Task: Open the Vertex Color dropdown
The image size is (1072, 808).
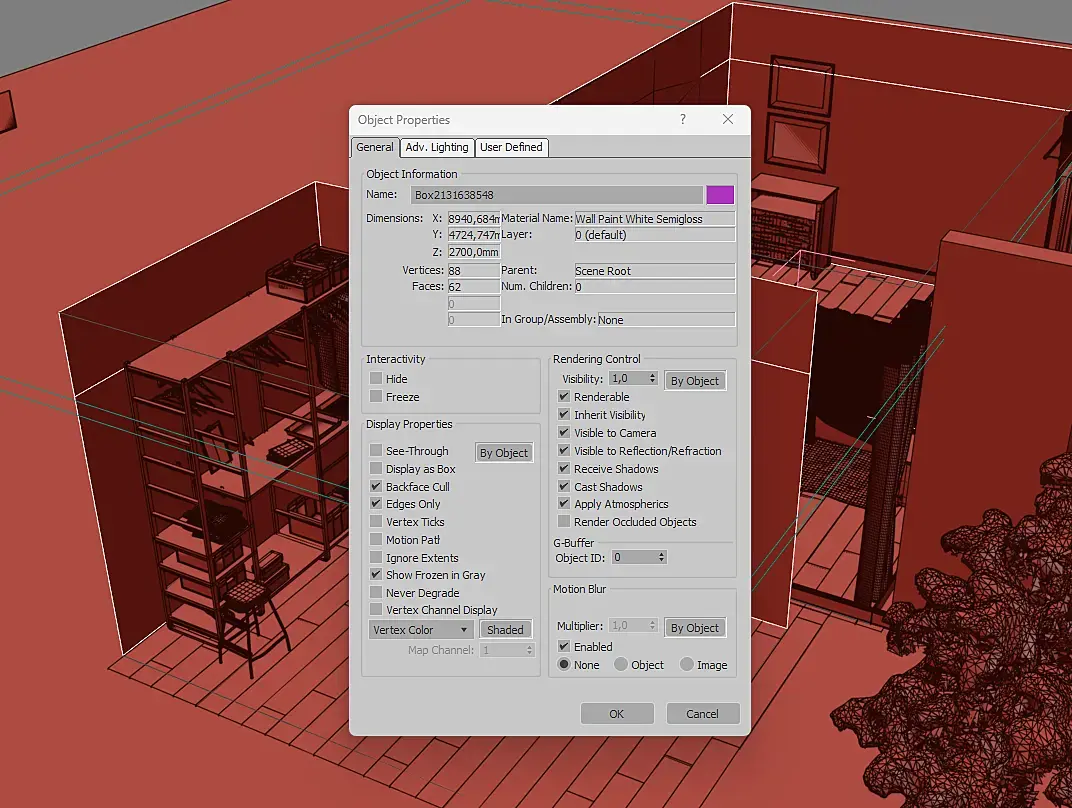Action: [x=421, y=630]
